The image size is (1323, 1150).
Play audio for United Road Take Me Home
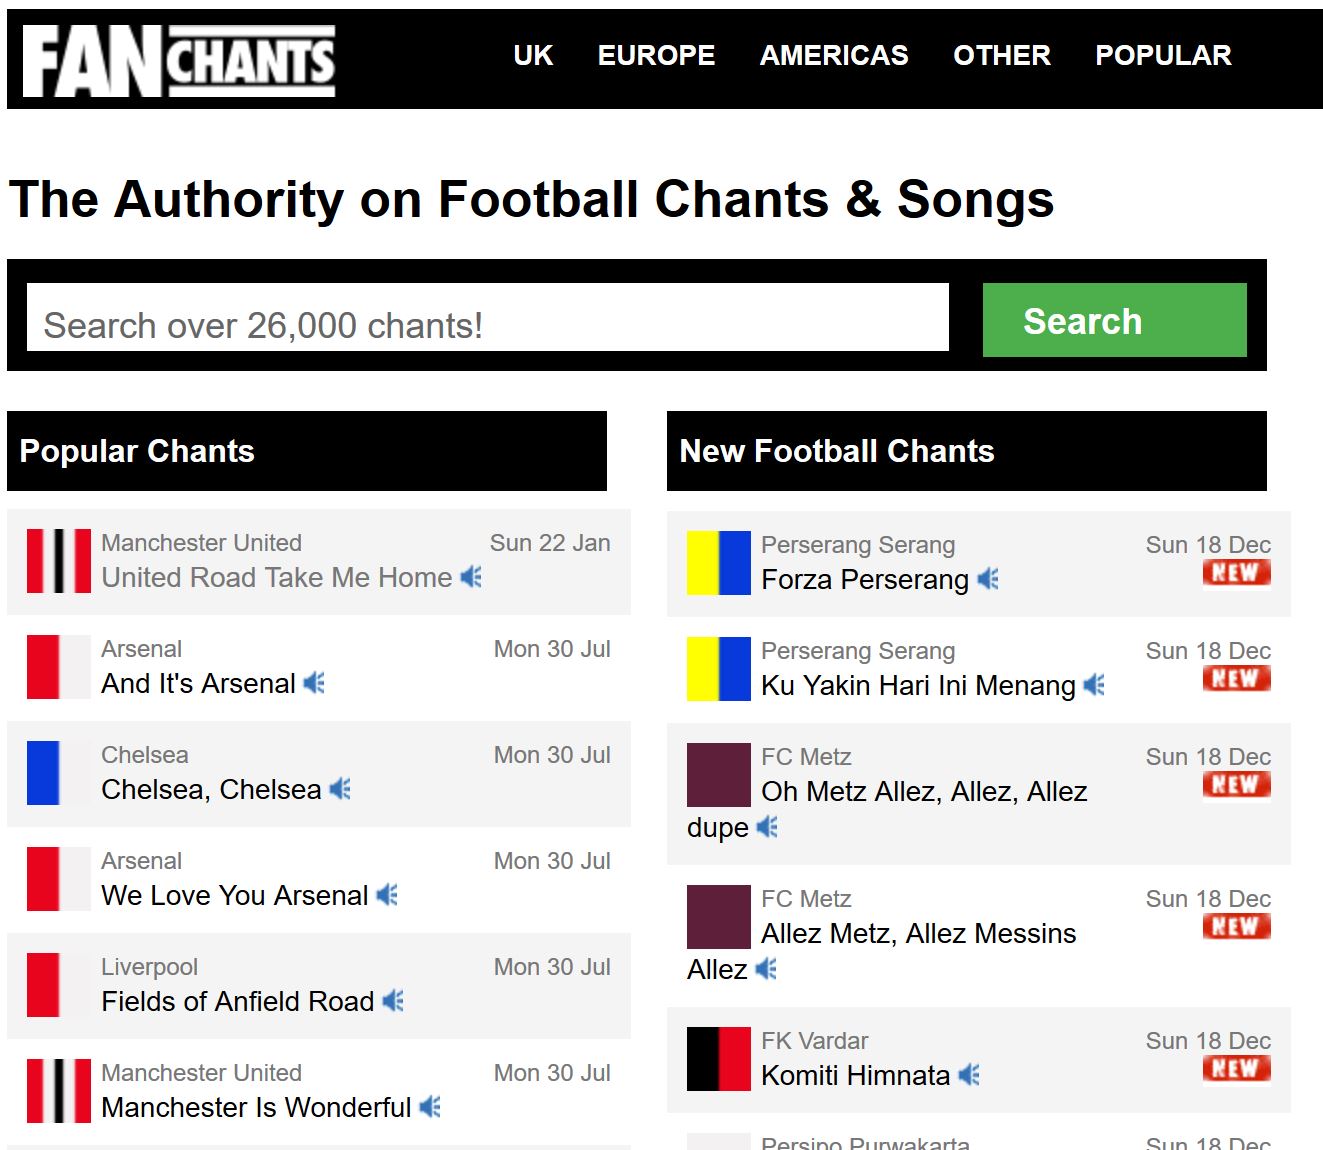tap(472, 577)
